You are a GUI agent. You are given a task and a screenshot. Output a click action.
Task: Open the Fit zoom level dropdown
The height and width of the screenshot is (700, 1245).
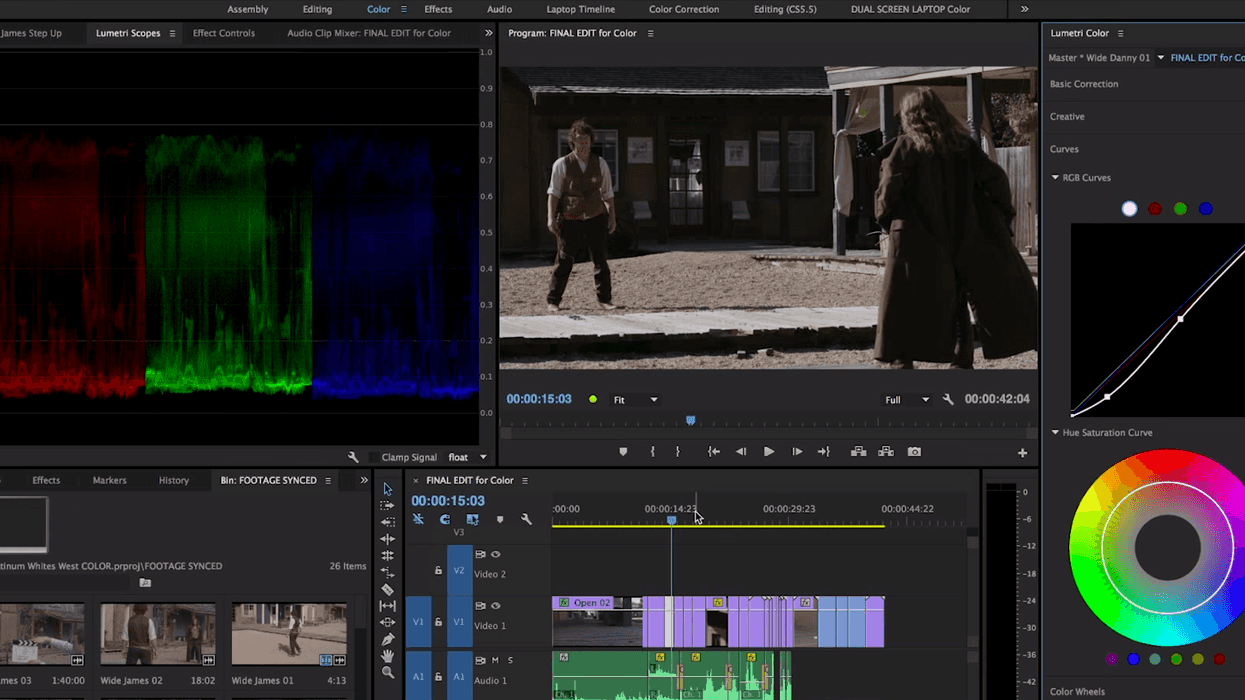(635, 400)
